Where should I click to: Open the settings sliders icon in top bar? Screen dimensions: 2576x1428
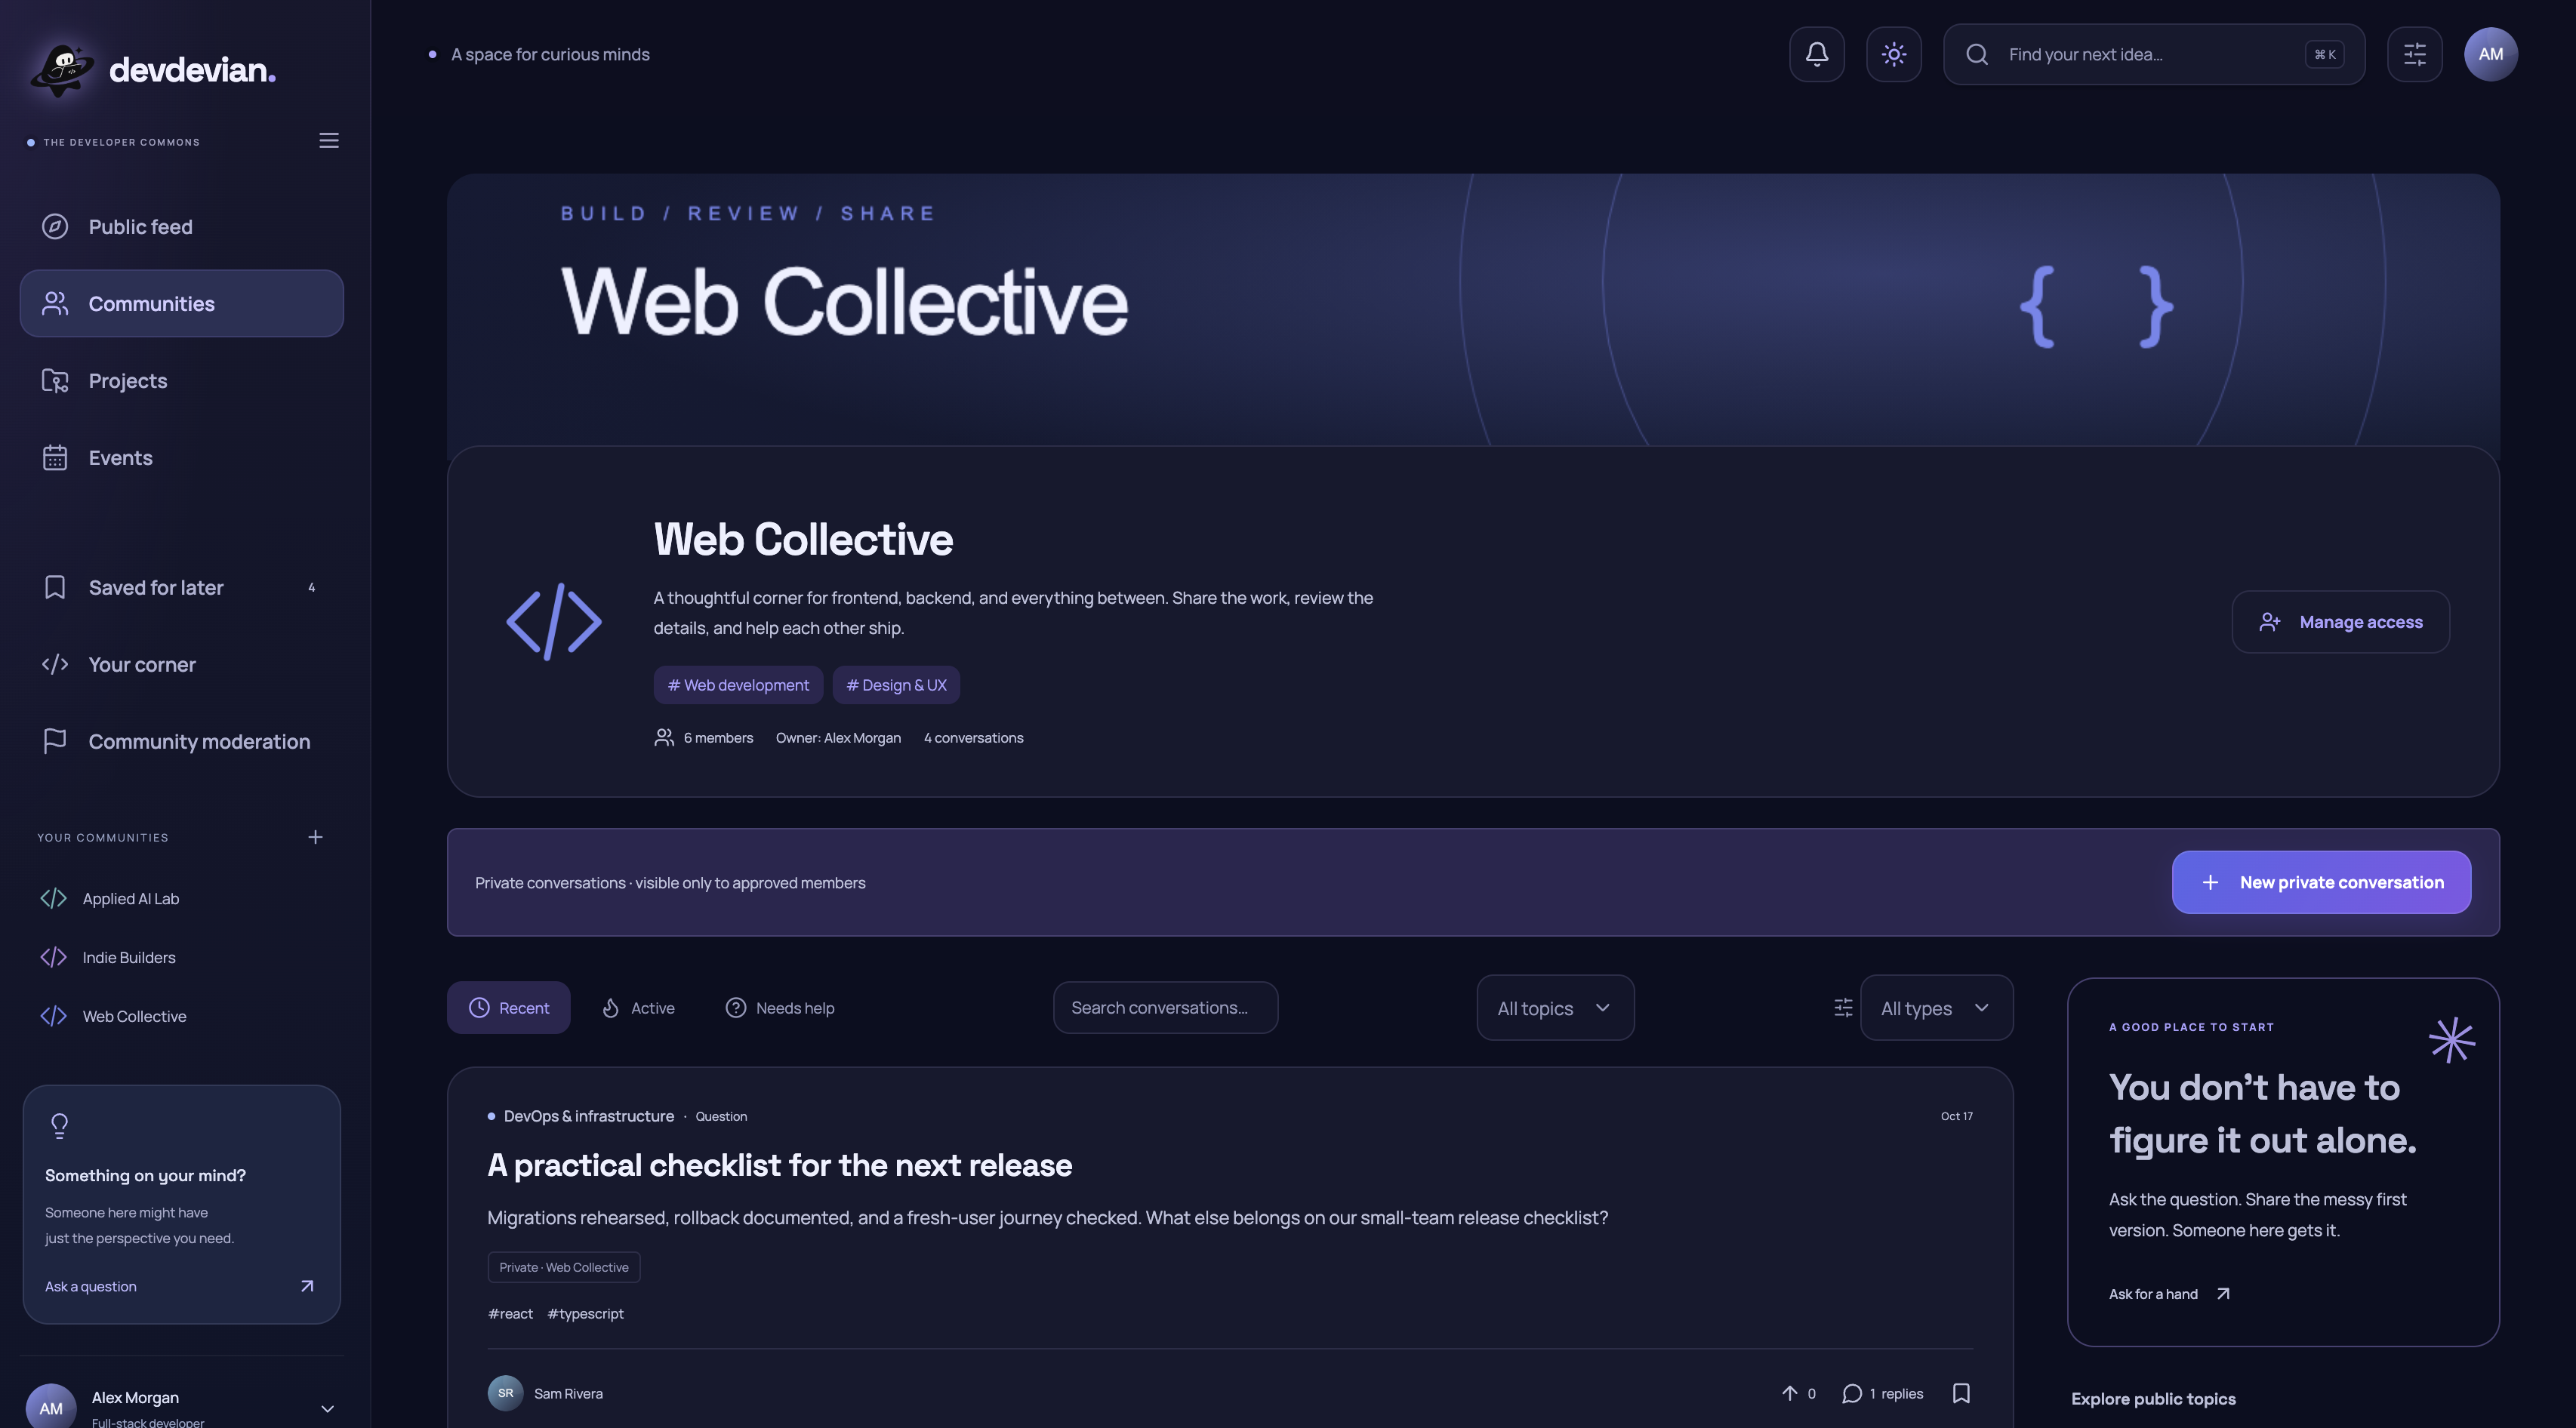click(2414, 54)
